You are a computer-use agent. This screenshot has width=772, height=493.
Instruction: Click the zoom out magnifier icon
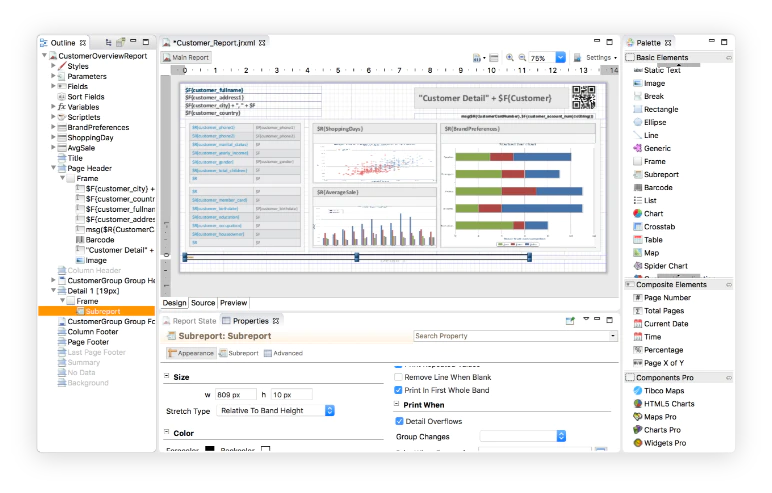pos(522,58)
